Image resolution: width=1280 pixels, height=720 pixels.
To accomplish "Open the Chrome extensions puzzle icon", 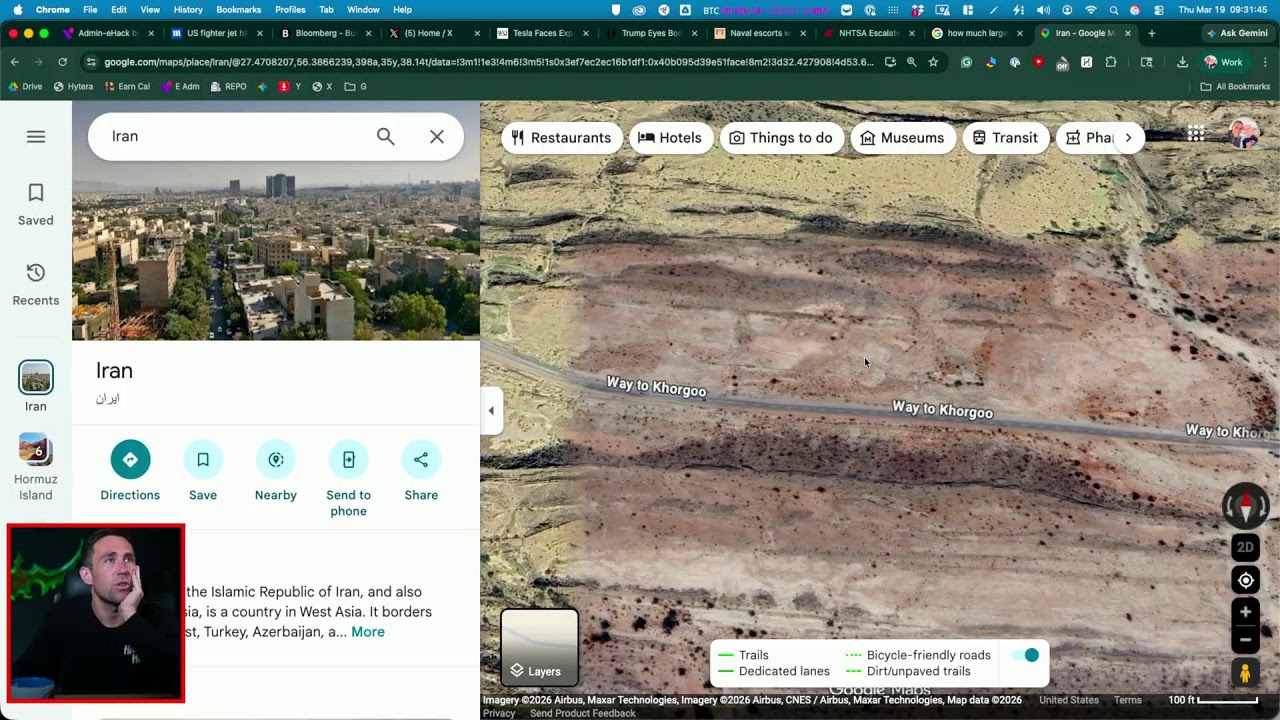I will (1111, 62).
